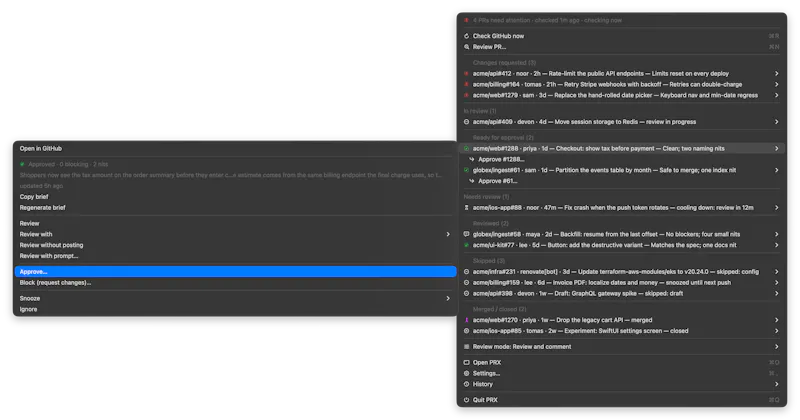This screenshot has height=420, width=800.
Task: Click the 'Ready for approval (2)' section header
Action: coord(503,138)
